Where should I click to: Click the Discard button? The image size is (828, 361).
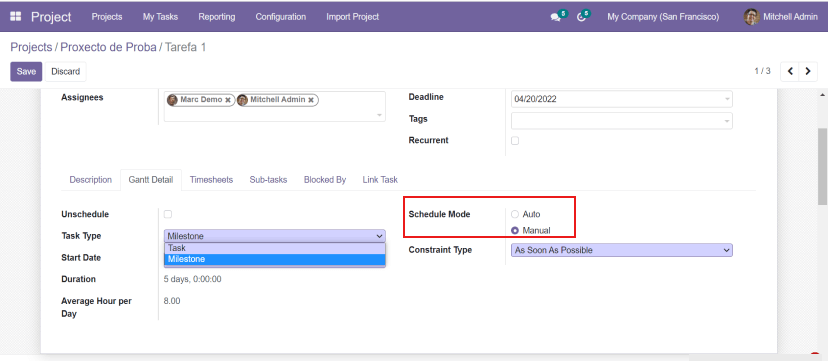65,71
